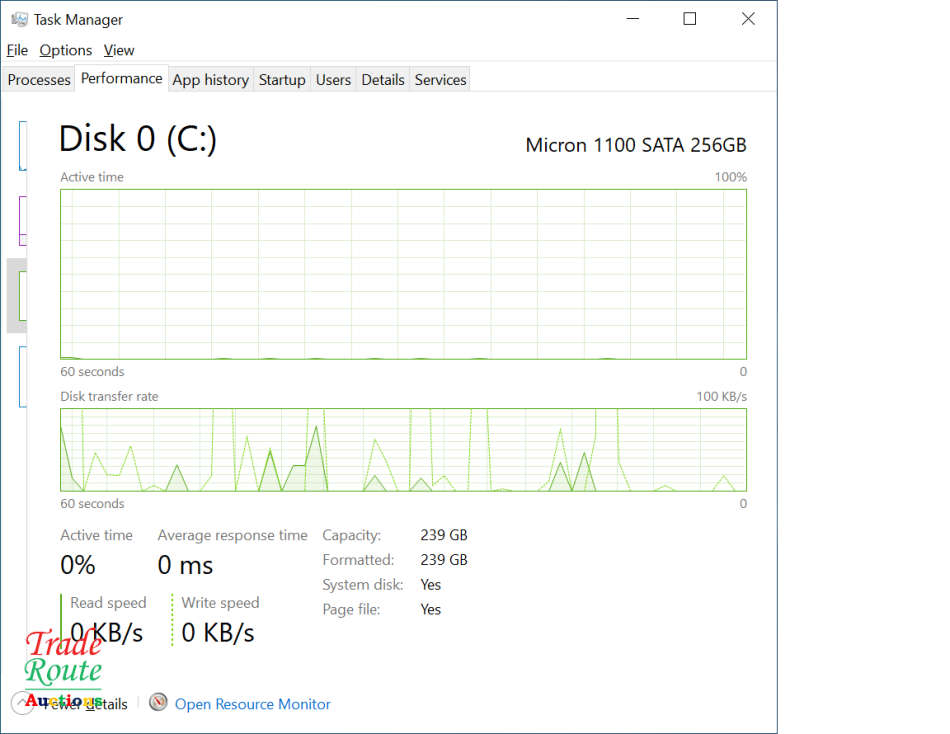
Task: Switch to the Processes tab
Action: tap(39, 80)
